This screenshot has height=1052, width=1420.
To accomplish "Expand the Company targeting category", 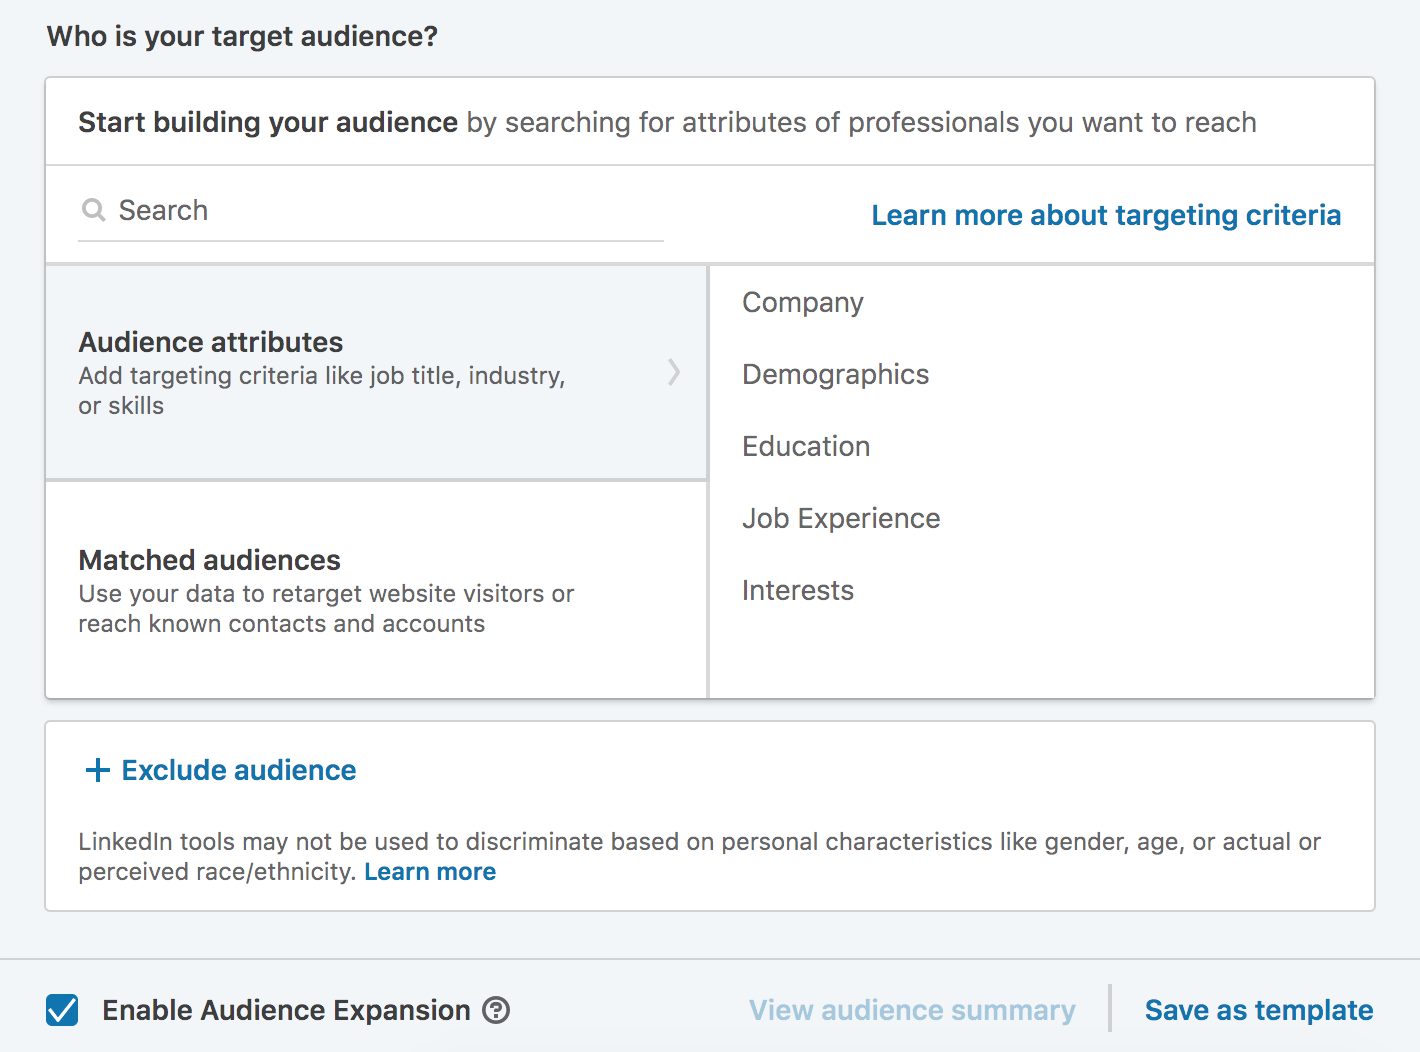I will coord(802,302).
